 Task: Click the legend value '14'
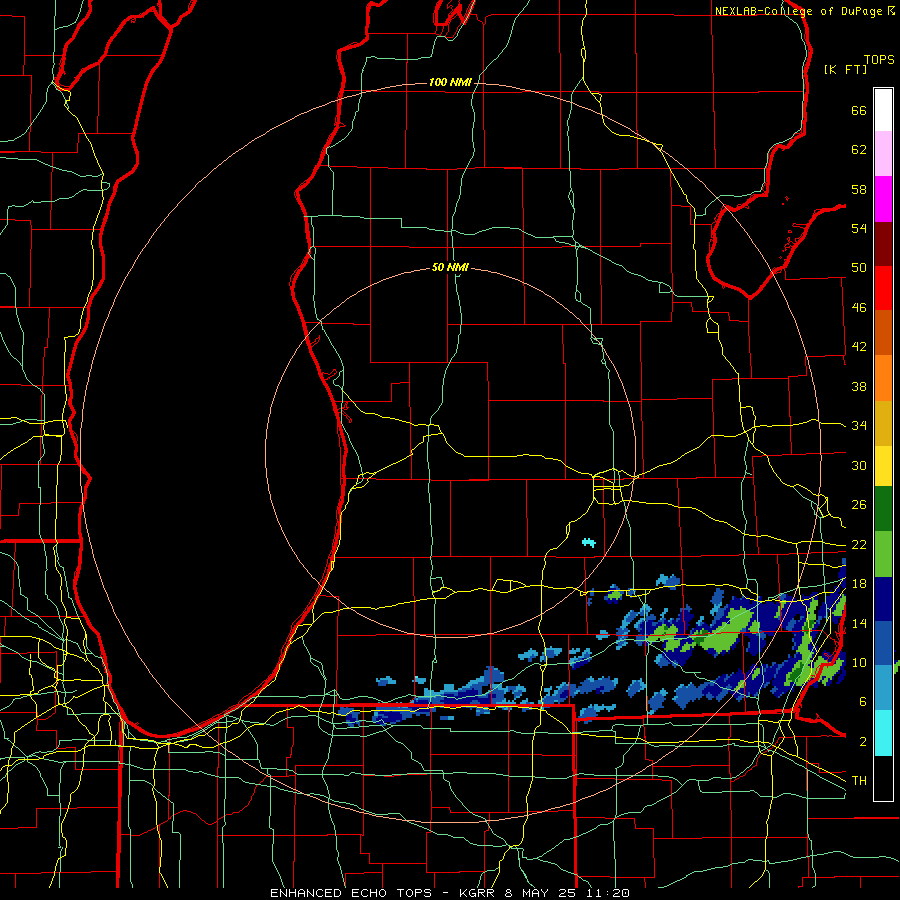(x=859, y=623)
